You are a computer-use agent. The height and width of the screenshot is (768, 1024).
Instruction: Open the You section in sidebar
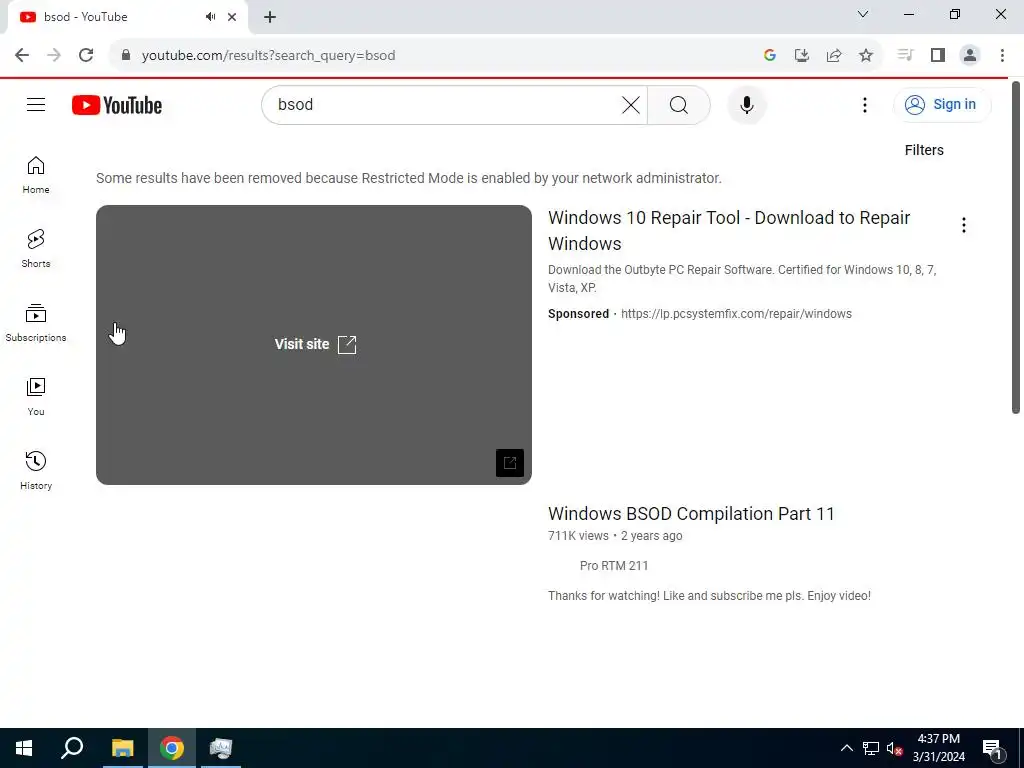36,396
